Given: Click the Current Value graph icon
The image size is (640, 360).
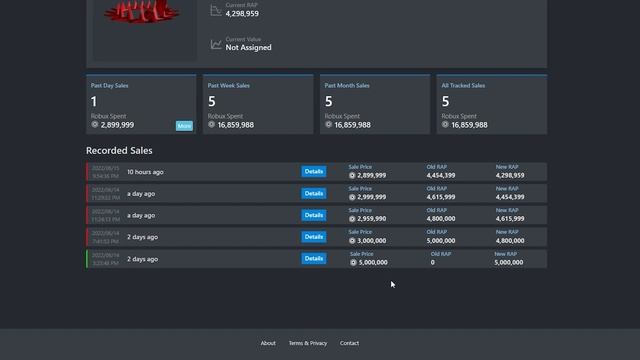Looking at the screenshot, I should (x=216, y=44).
